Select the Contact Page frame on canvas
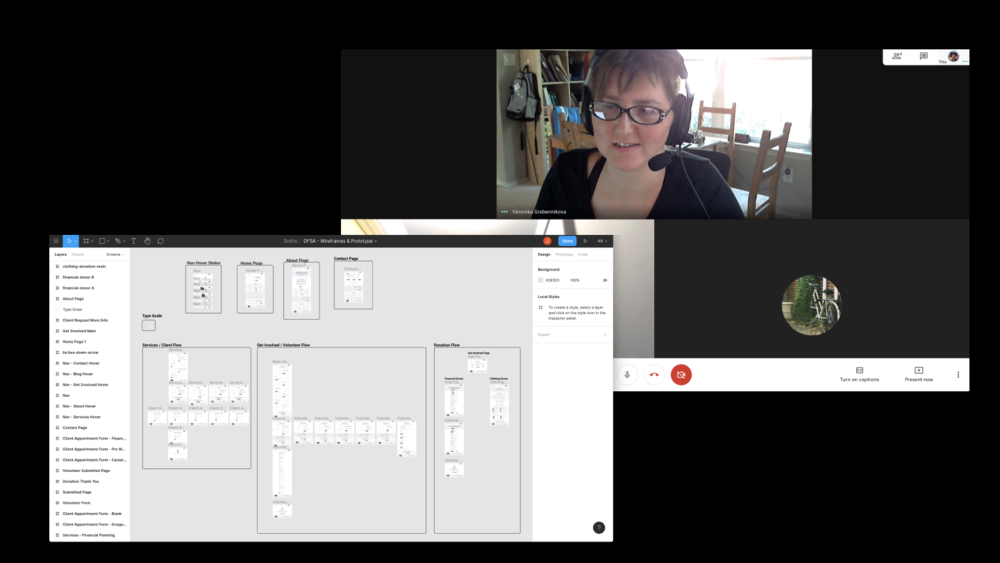 point(353,284)
